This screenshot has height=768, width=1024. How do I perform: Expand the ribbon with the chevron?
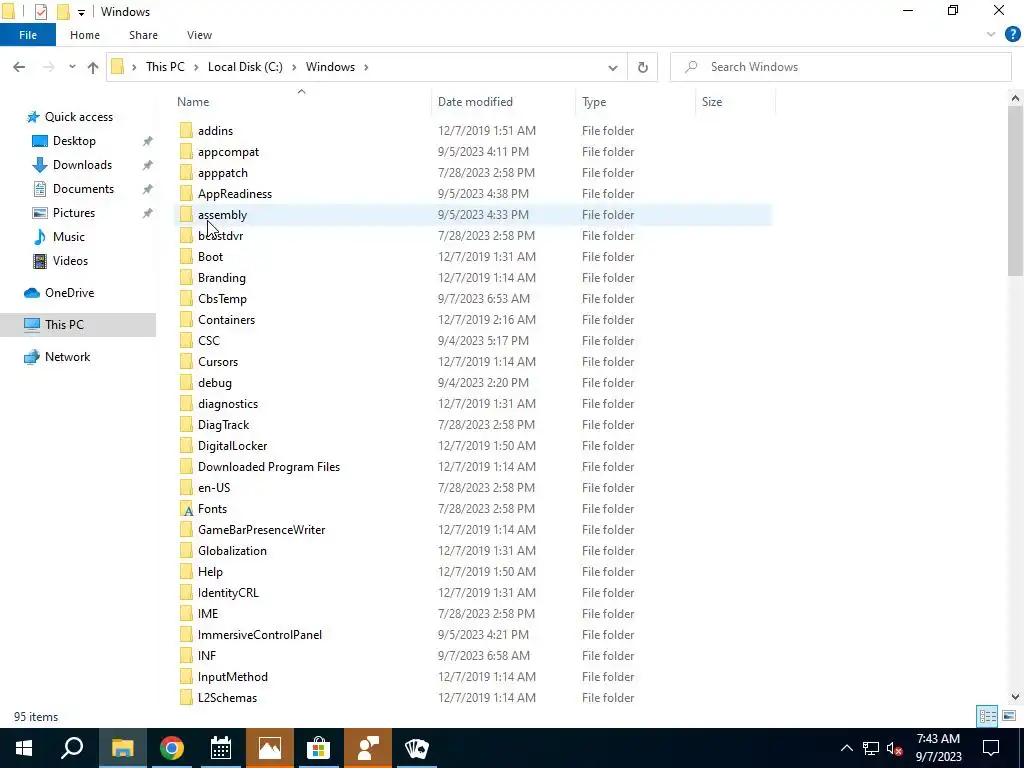tap(991, 35)
